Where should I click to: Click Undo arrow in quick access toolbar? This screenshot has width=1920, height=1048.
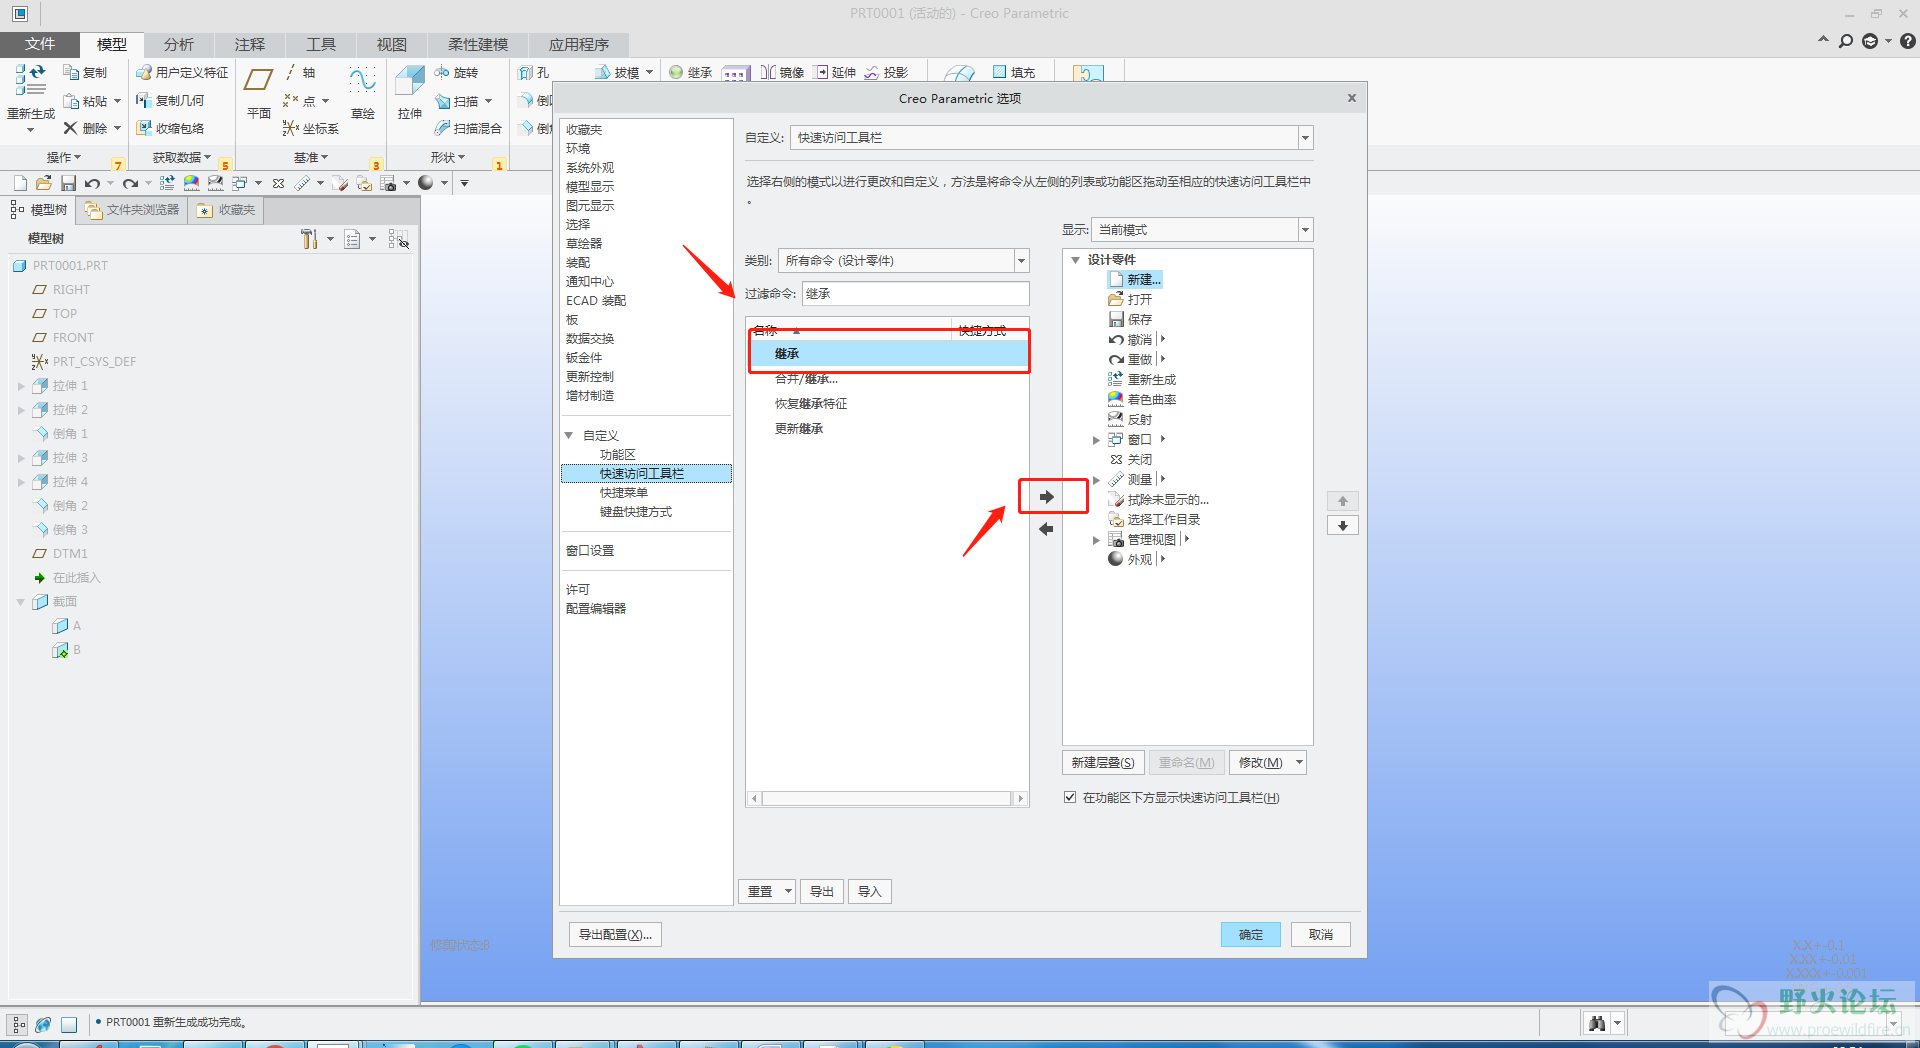pos(92,183)
